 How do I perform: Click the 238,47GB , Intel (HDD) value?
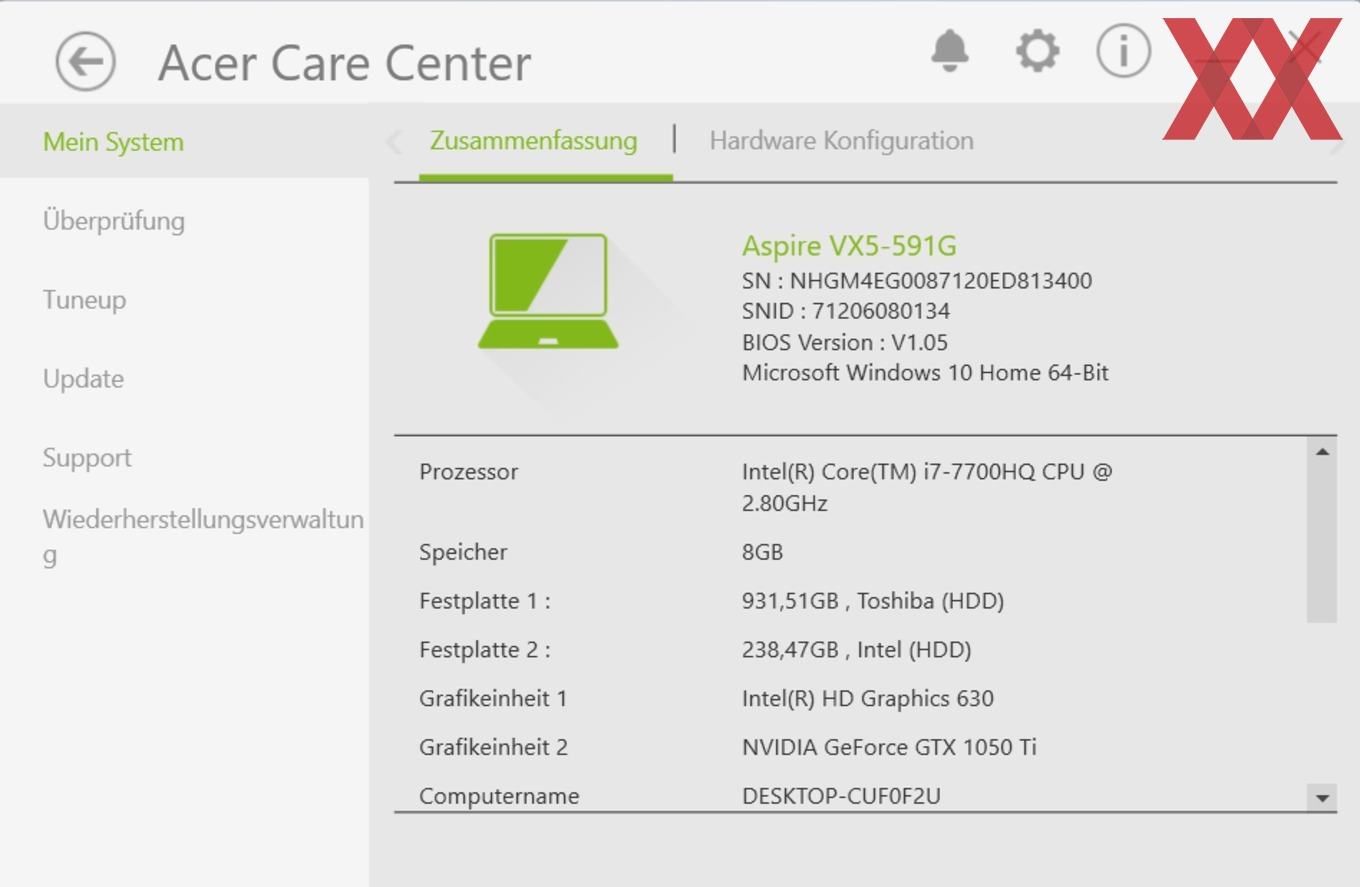coord(857,650)
